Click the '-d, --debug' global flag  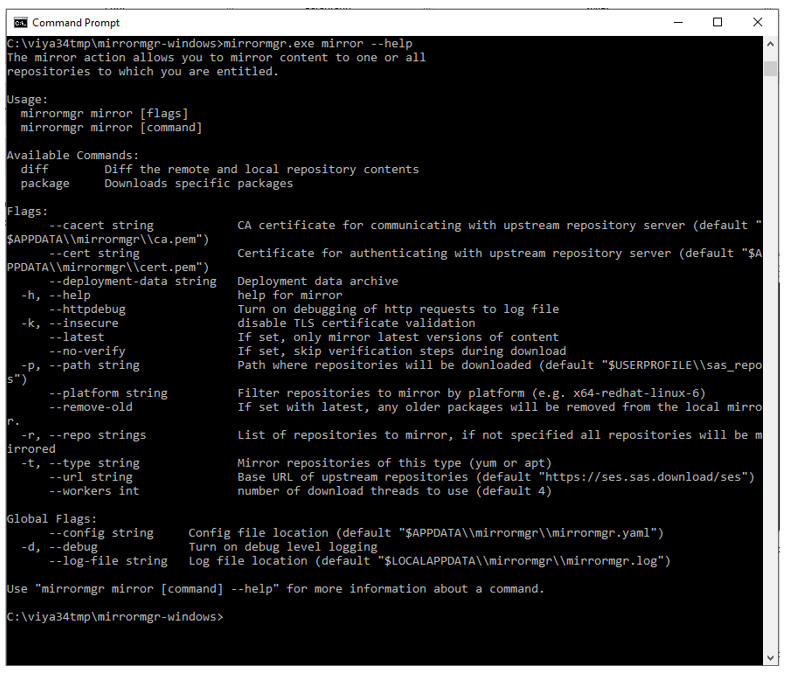click(x=59, y=547)
